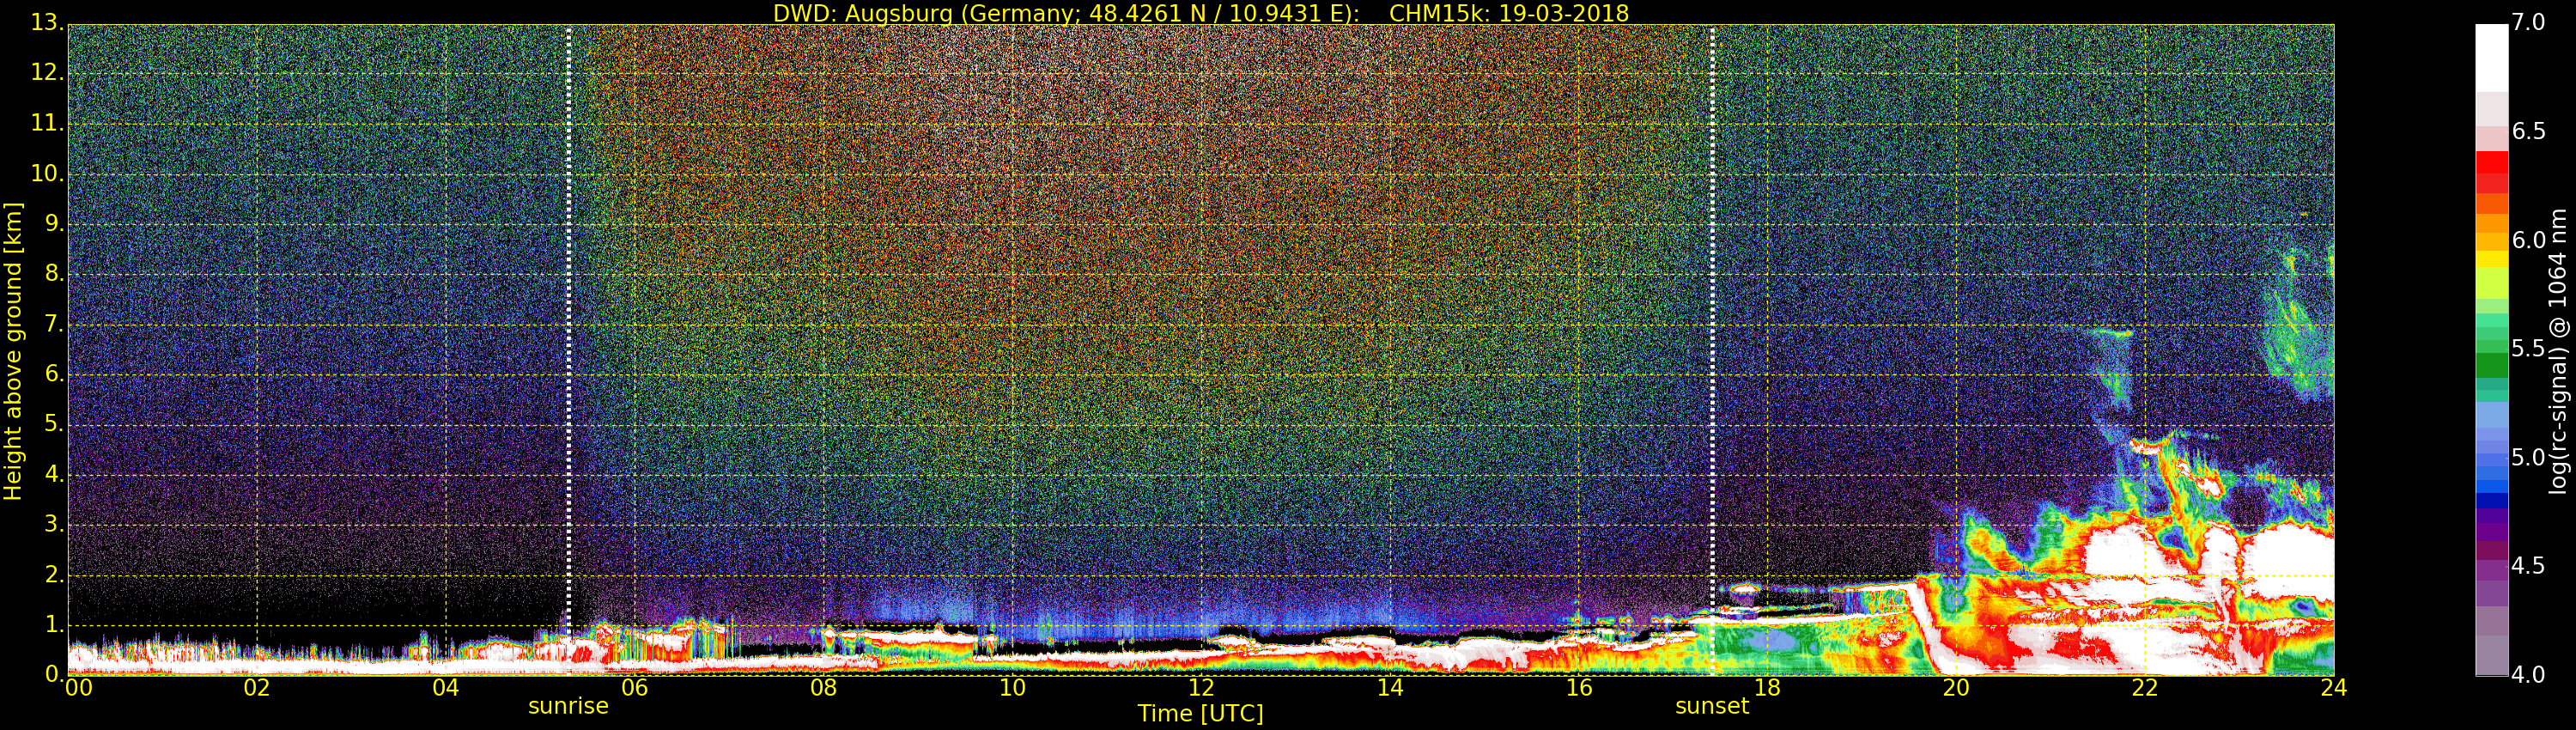Click the '00' tick label on the time axis
Viewport: 2576px width, 730px height.
[x=78, y=688]
